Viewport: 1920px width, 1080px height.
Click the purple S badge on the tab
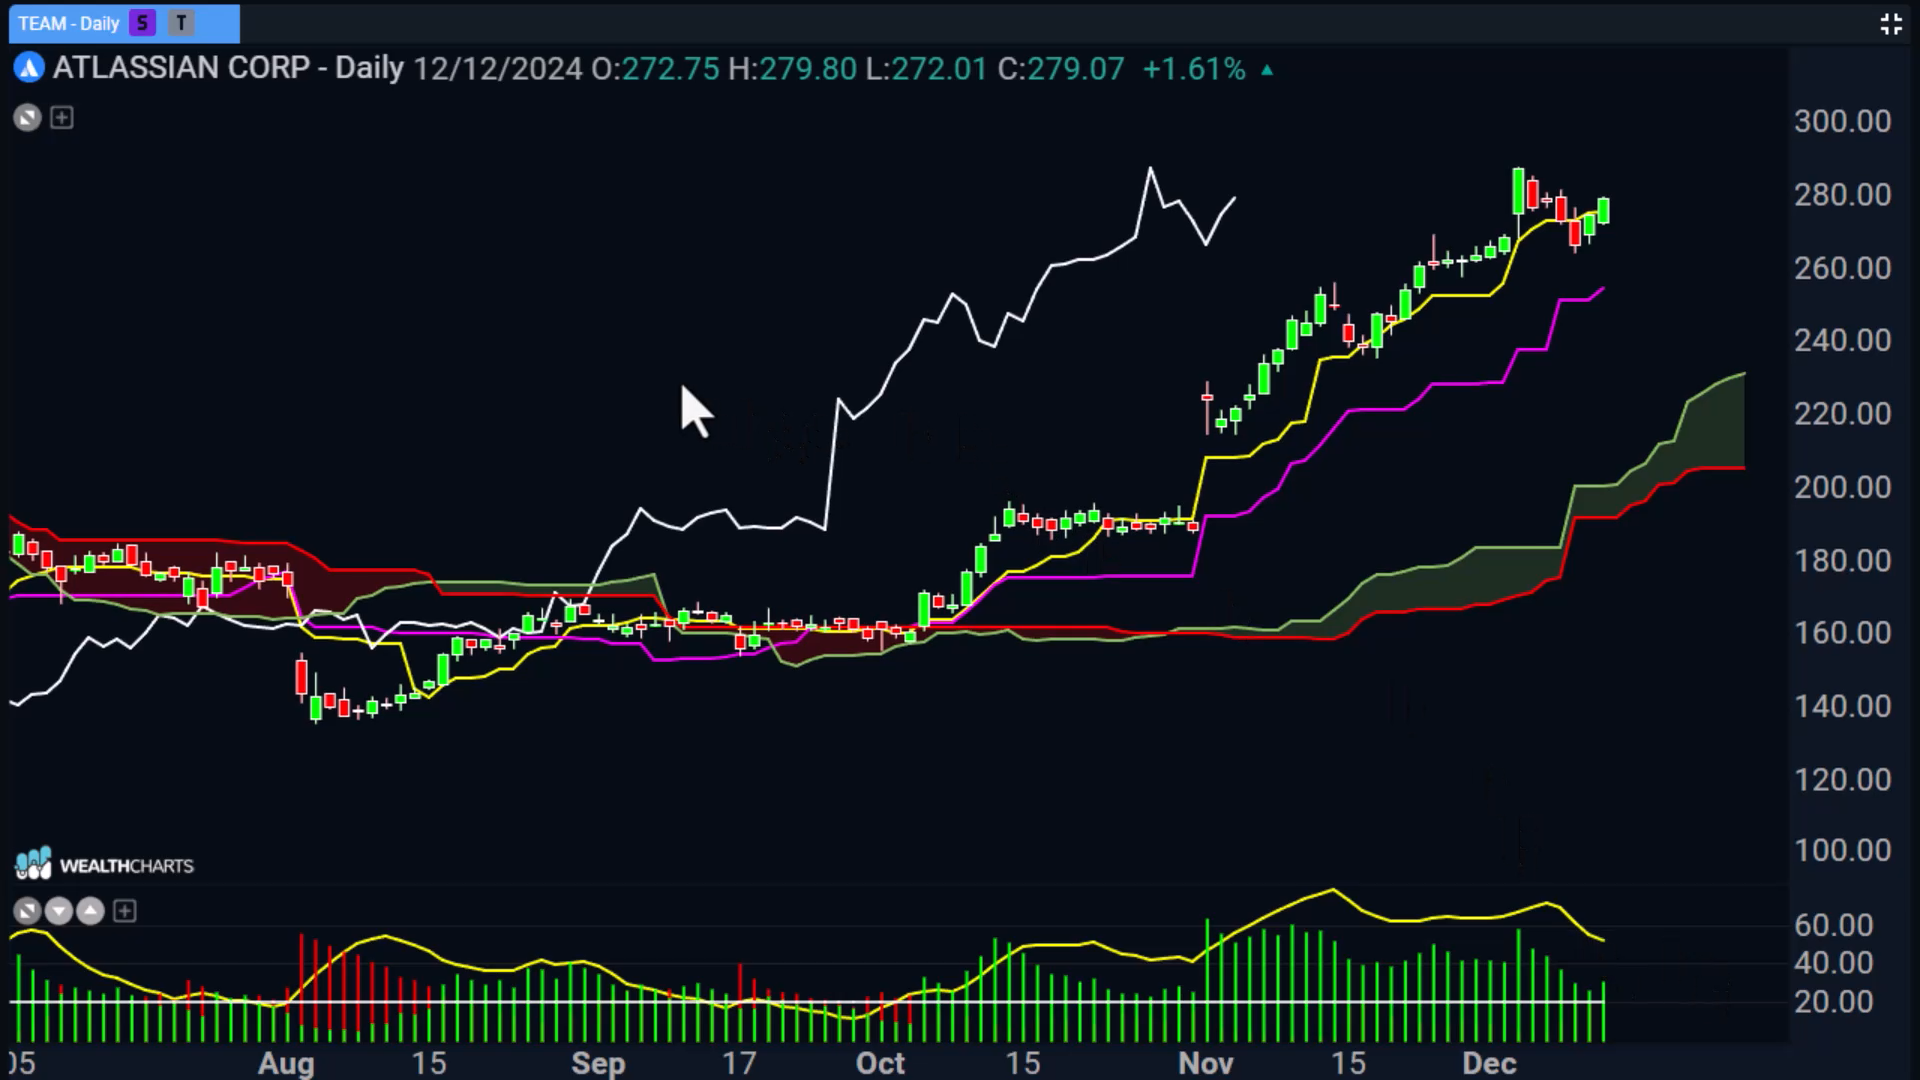tap(143, 23)
